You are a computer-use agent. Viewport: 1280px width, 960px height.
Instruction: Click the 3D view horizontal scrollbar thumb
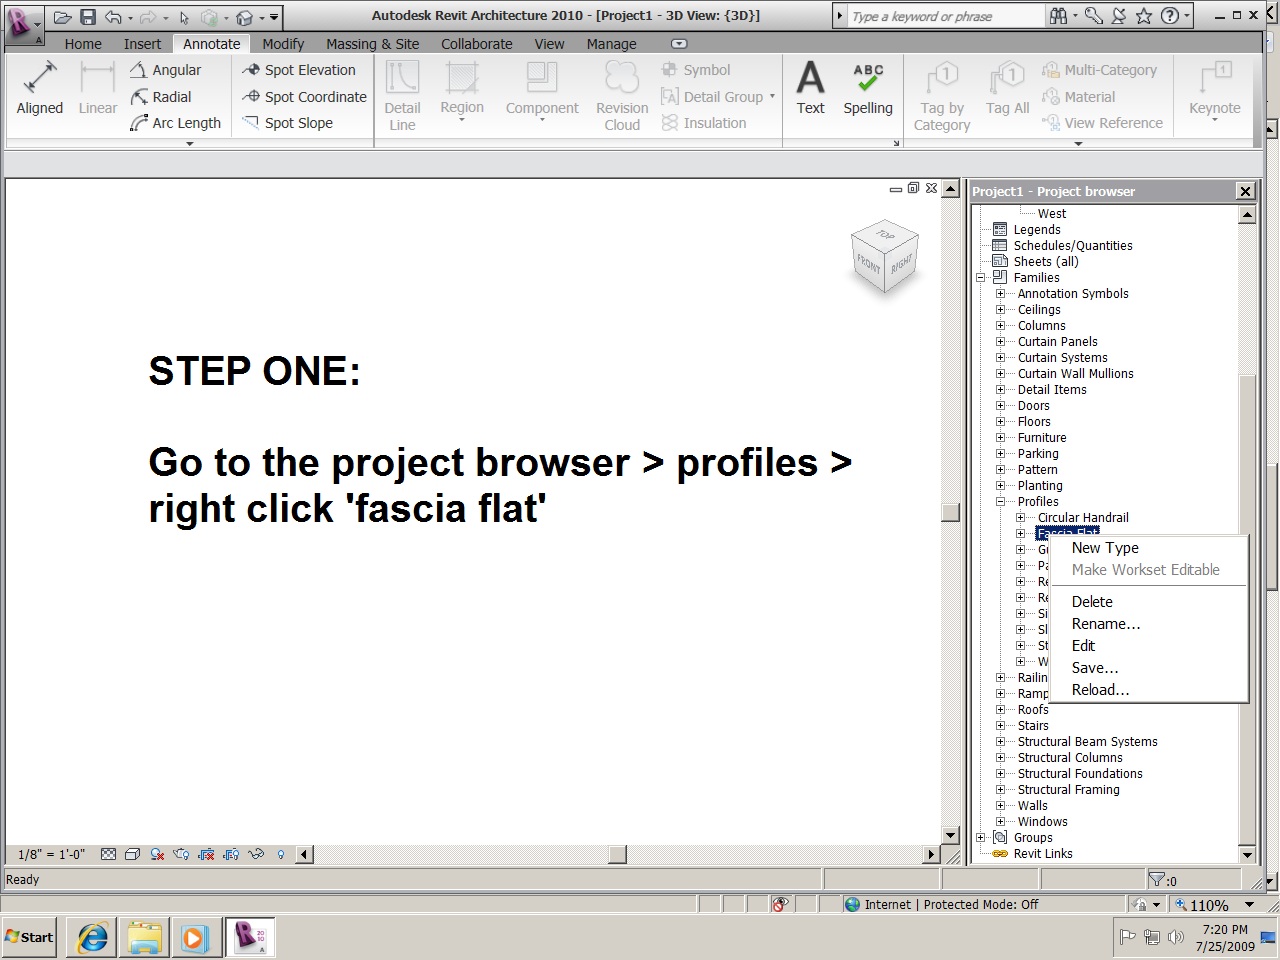coord(618,854)
